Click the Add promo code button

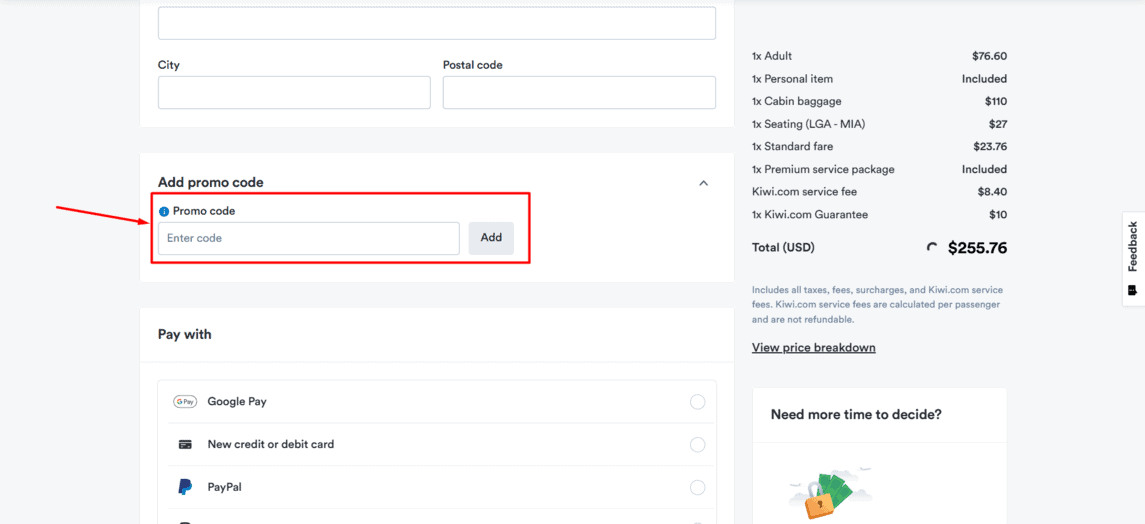491,238
